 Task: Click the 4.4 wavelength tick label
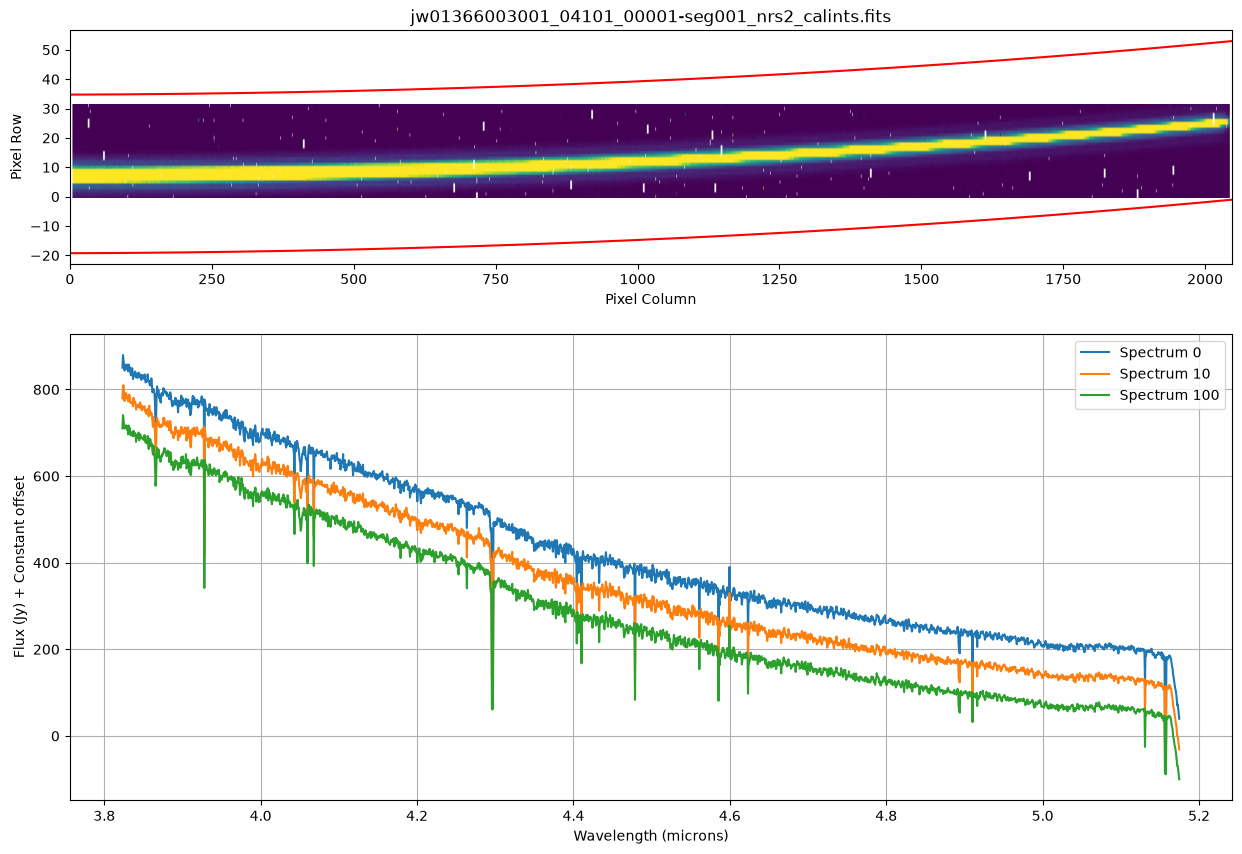pos(573,815)
